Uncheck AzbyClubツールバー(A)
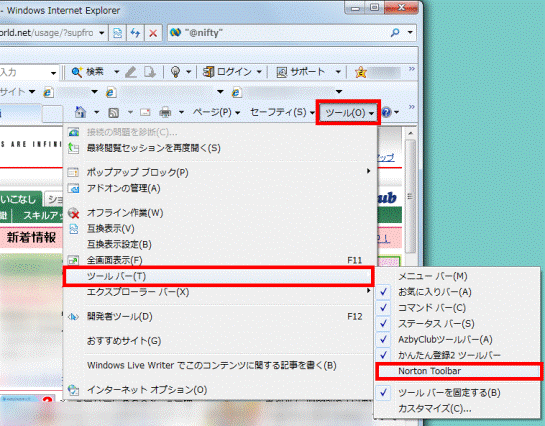545x426 pixels. (457, 339)
